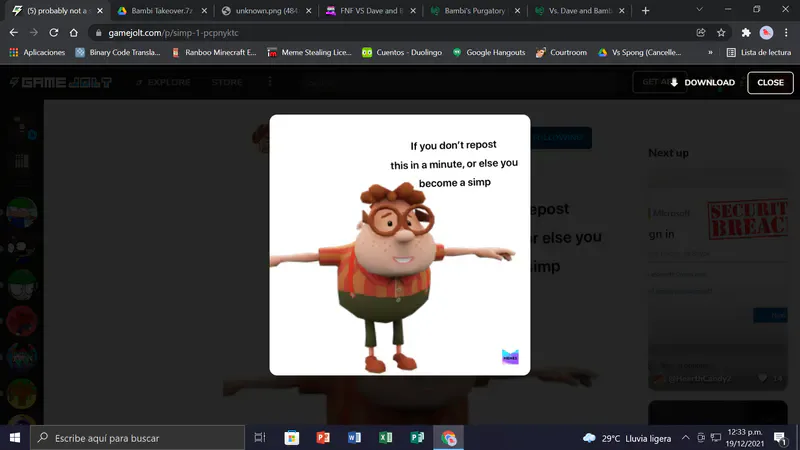Launch PowerPoint from the taskbar
Viewport: 800px width, 450px height.
coord(323,438)
